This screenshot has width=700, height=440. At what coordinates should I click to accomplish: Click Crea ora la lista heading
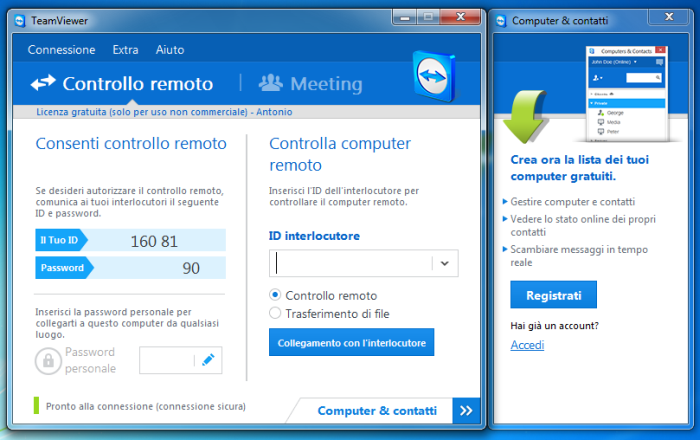tap(579, 168)
